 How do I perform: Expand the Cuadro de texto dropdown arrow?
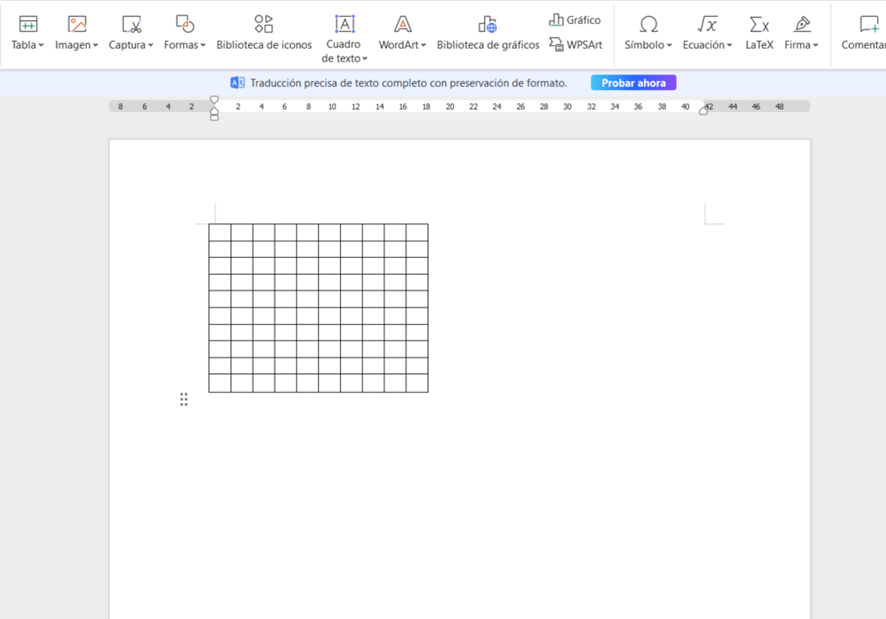pyautogui.click(x=365, y=59)
